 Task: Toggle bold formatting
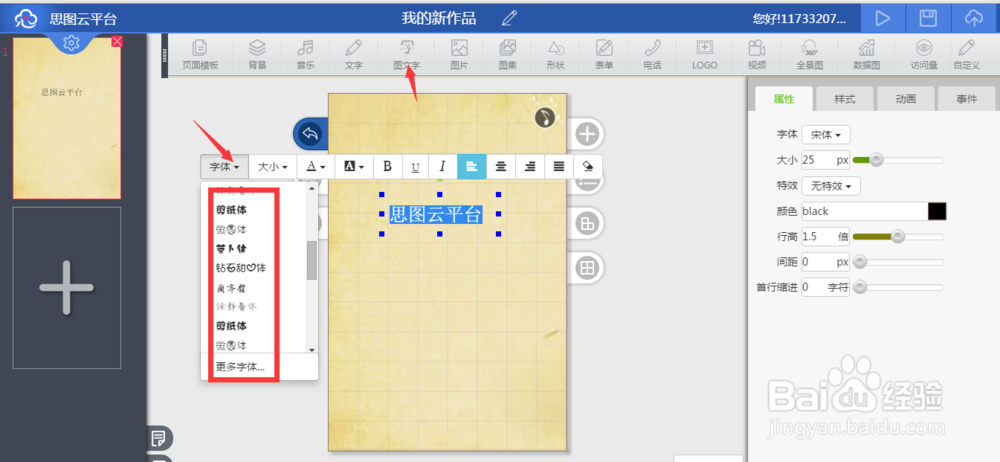point(387,167)
